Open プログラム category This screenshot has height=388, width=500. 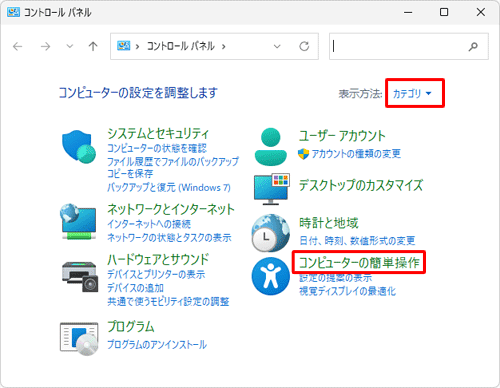pos(131,327)
